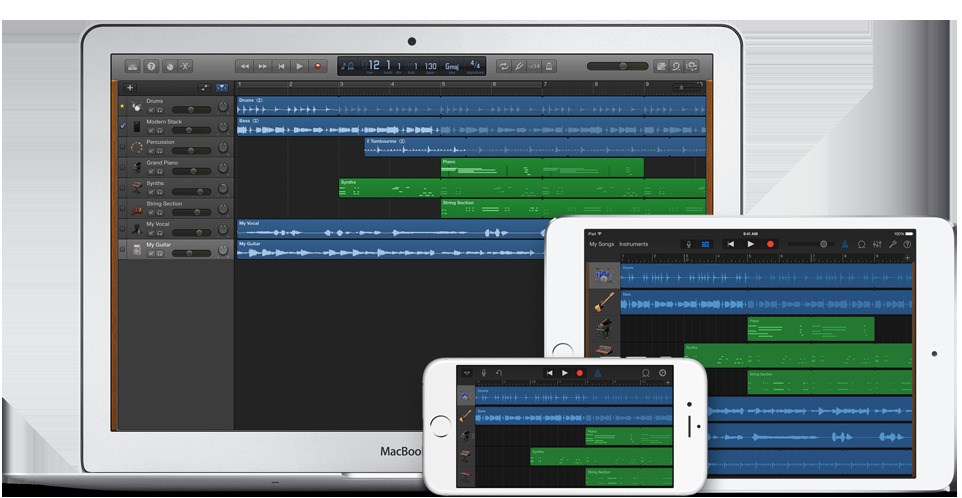Select the Synths track header
Image resolution: width=962 pixels, height=498 pixels.
pyautogui.click(x=176, y=188)
